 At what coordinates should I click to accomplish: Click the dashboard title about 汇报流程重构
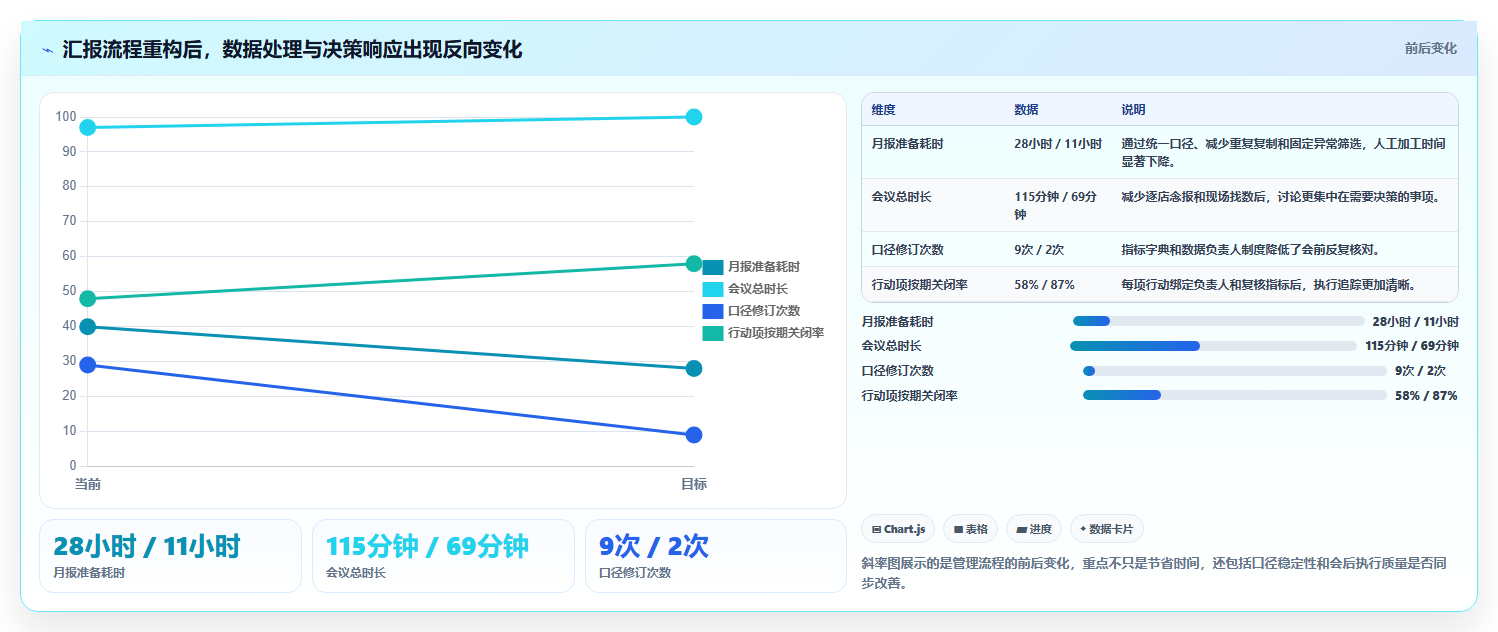click(292, 49)
